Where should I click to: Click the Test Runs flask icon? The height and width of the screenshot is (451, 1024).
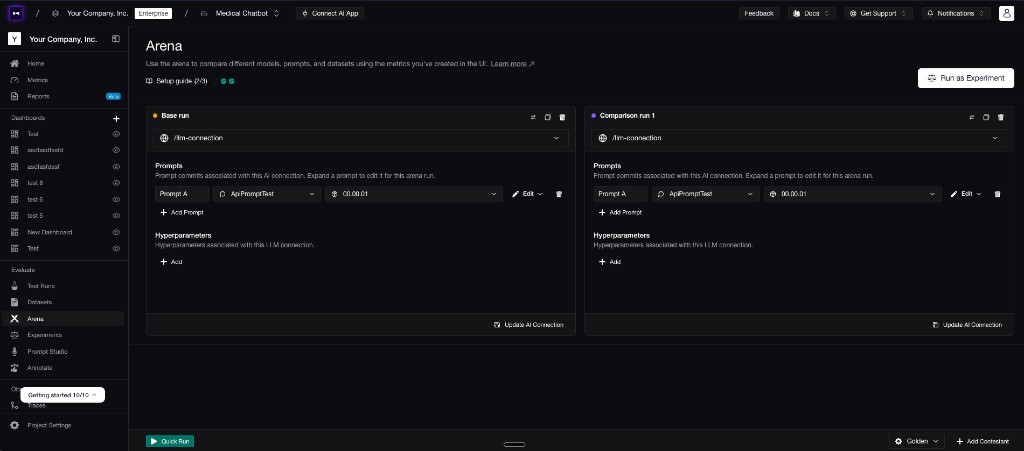(14, 286)
